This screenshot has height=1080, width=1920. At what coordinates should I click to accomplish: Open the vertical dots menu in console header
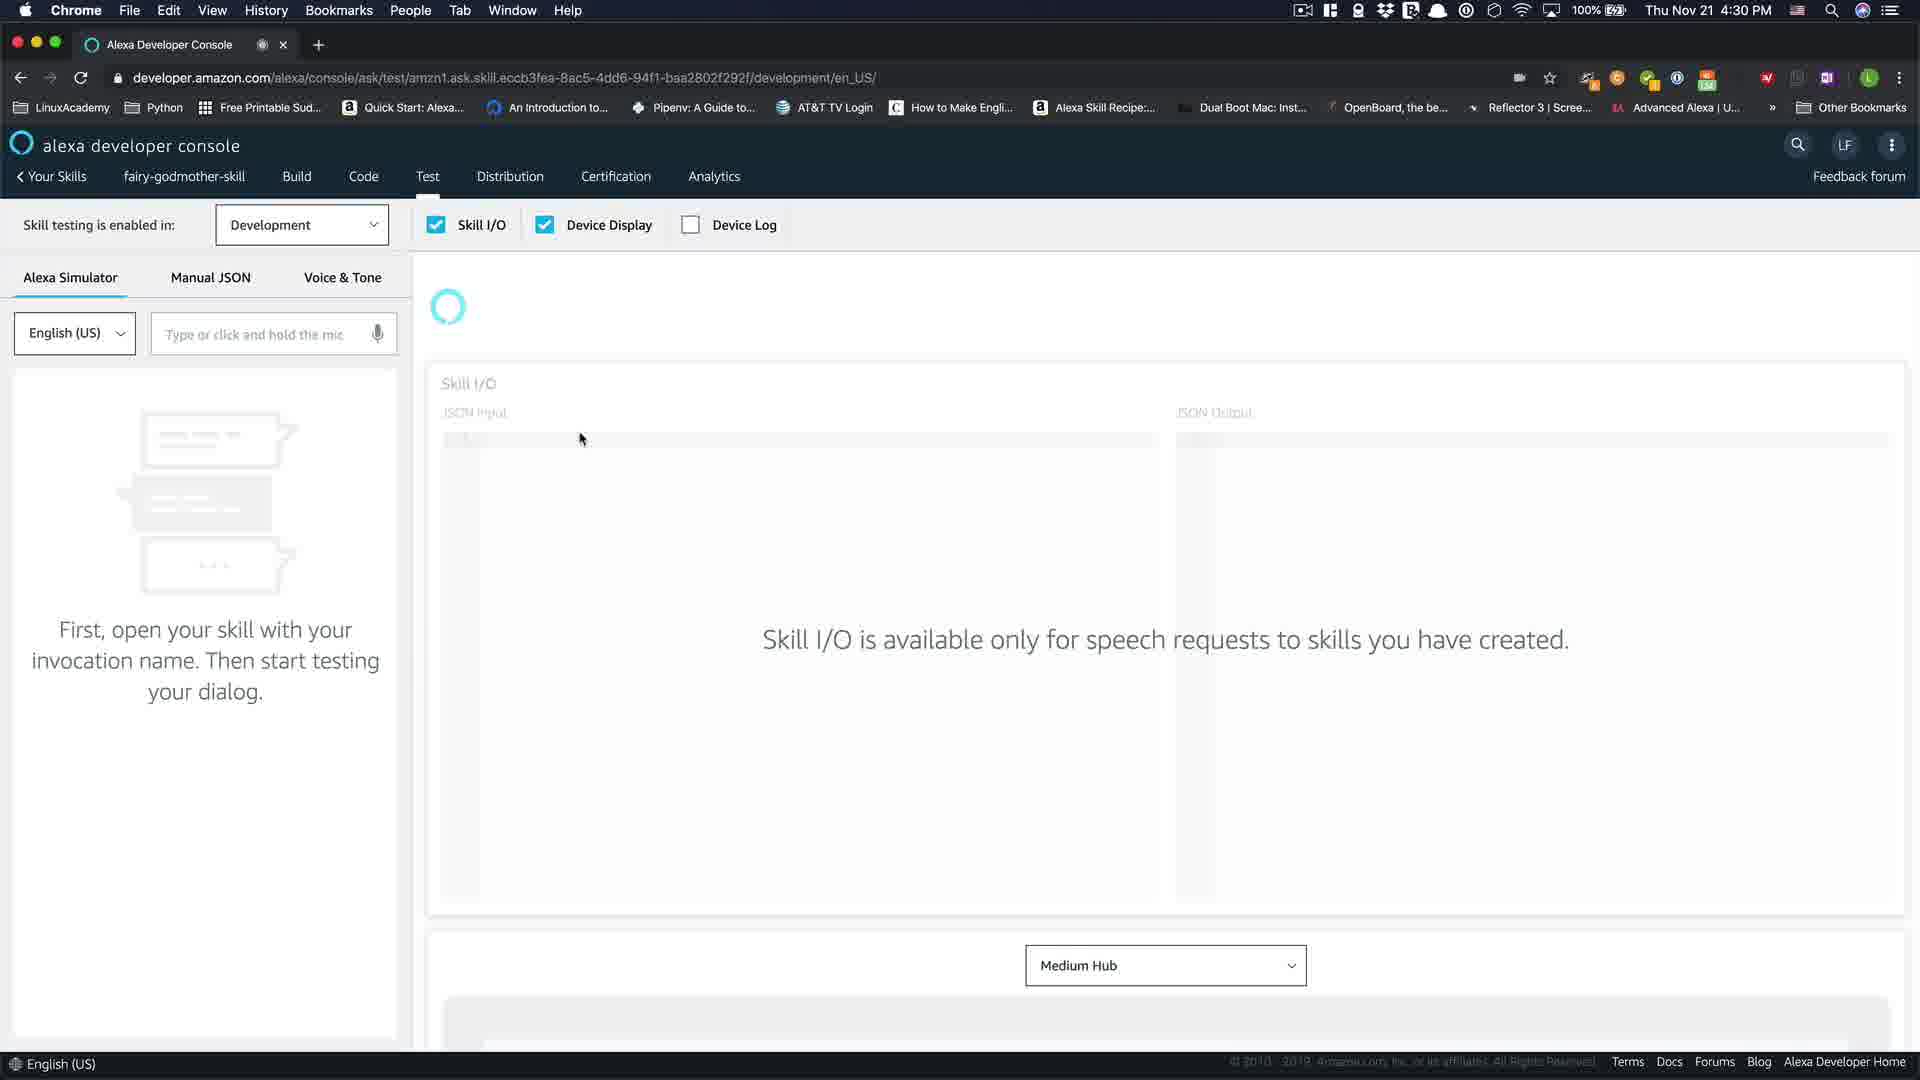[1891, 145]
